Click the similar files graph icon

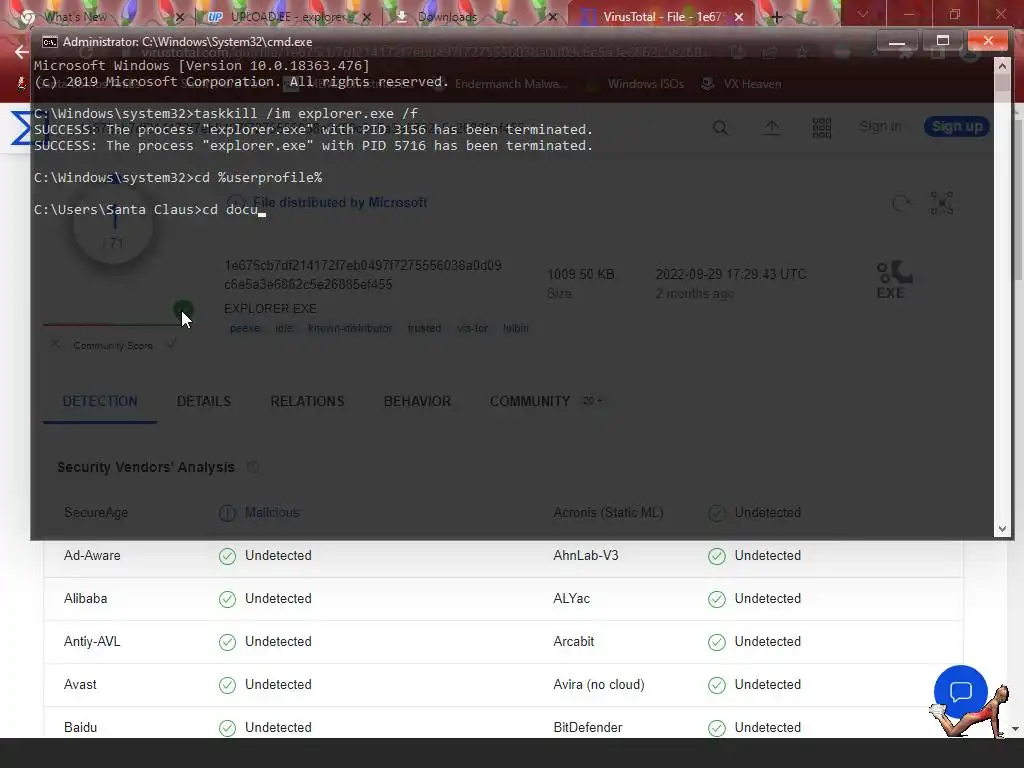(942, 203)
